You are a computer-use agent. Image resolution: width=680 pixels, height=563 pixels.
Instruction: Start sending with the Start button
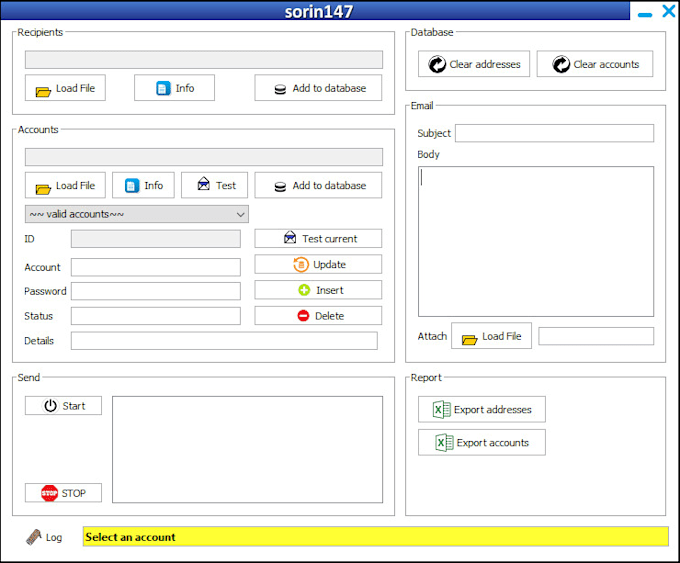point(63,406)
